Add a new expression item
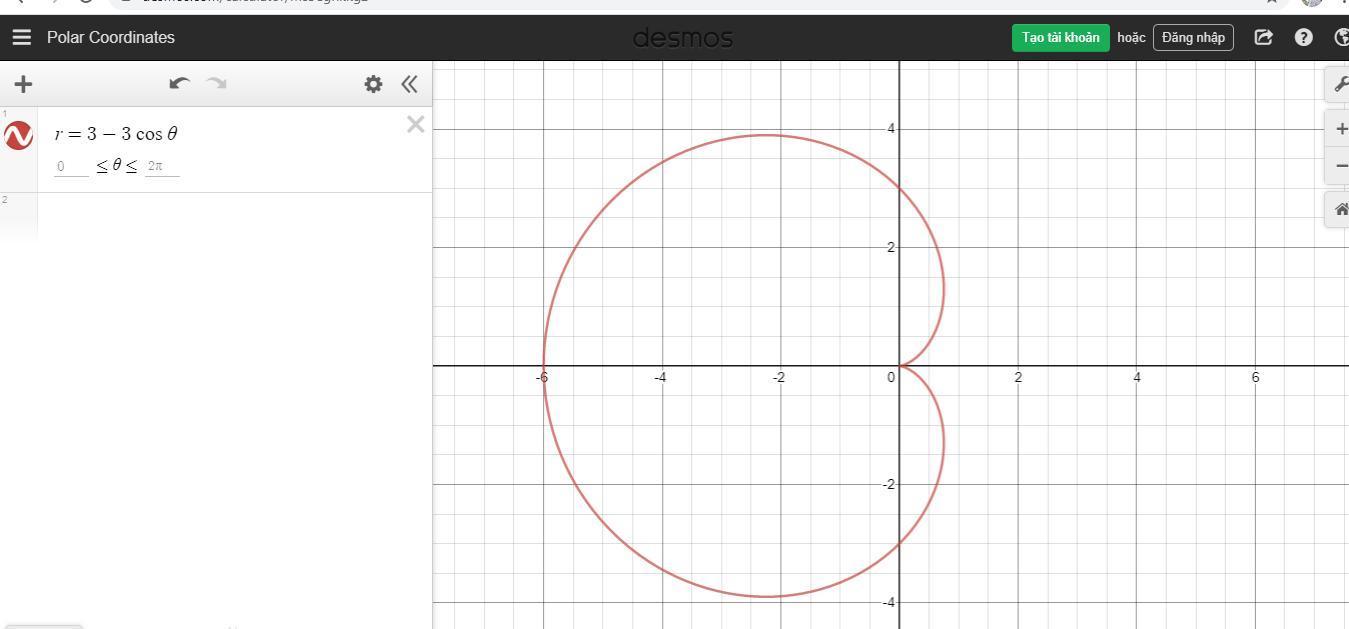This screenshot has height=629, width=1349. click(x=23, y=84)
